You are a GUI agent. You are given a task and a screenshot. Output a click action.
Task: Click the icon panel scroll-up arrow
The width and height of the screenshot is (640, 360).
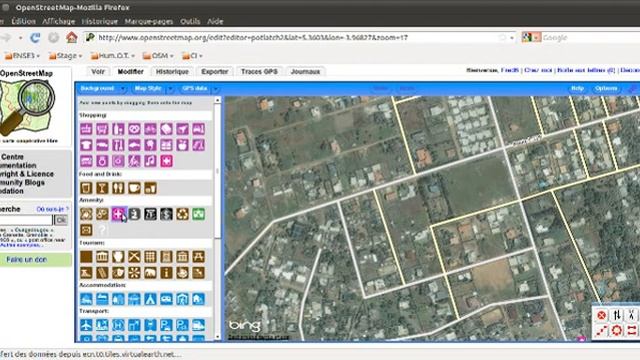click(218, 100)
